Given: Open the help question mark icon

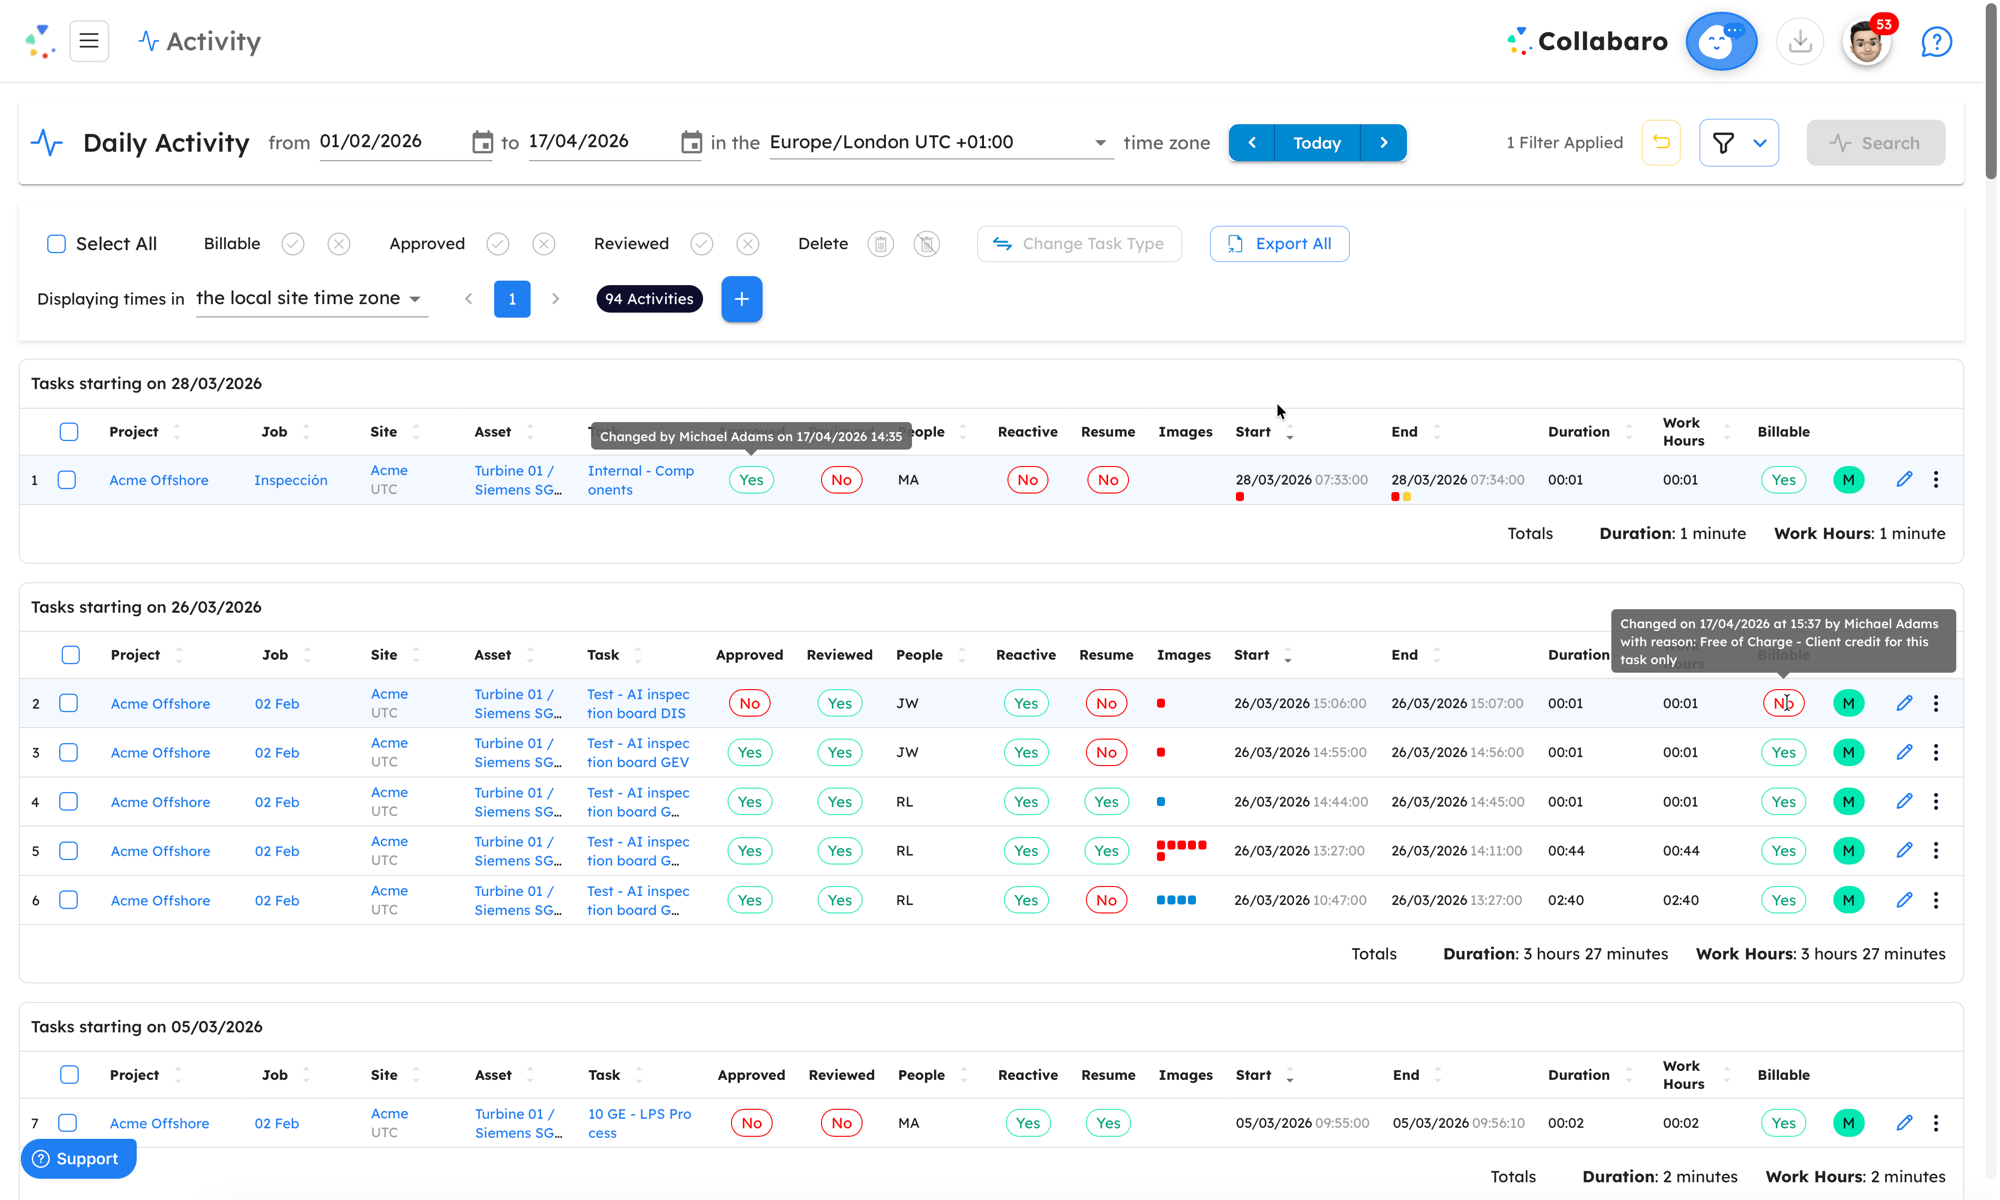Looking at the screenshot, I should pos(1936,42).
